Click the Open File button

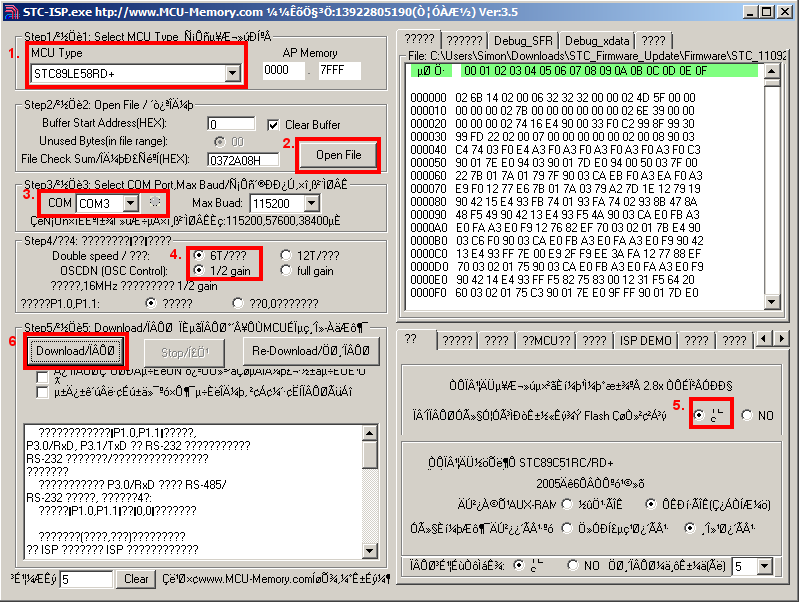pos(338,155)
